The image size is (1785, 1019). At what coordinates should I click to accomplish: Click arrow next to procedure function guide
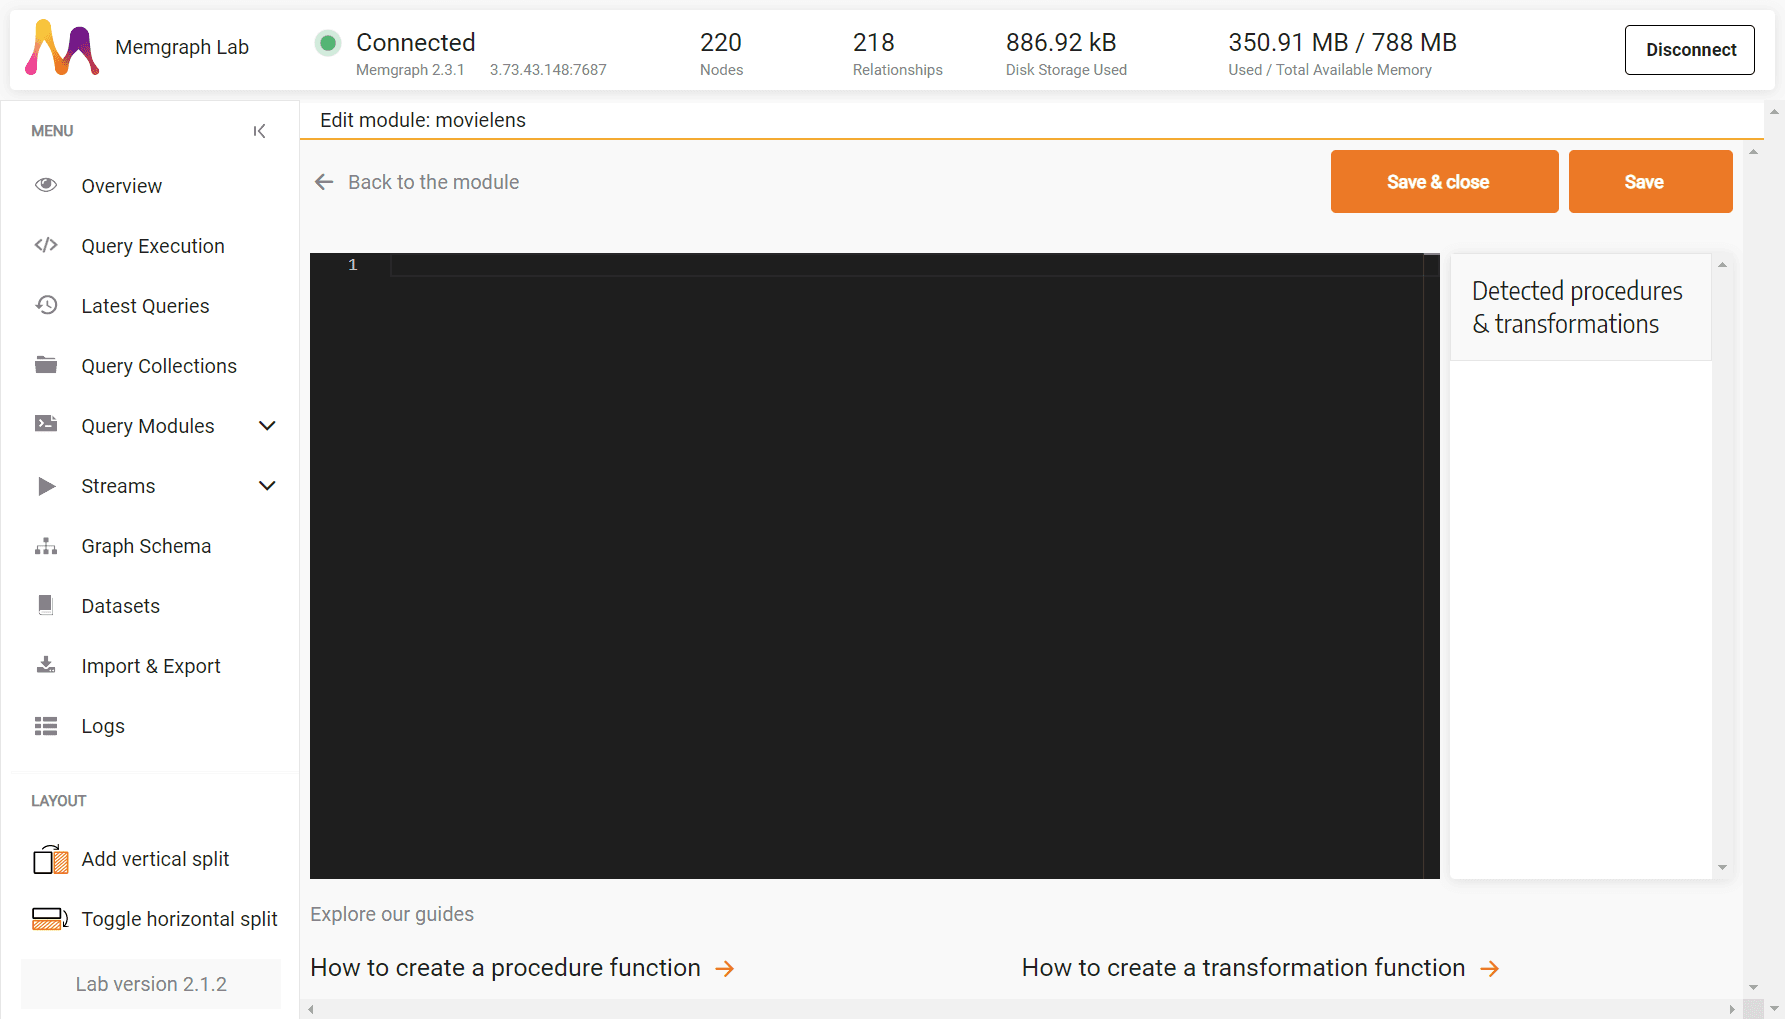click(725, 968)
